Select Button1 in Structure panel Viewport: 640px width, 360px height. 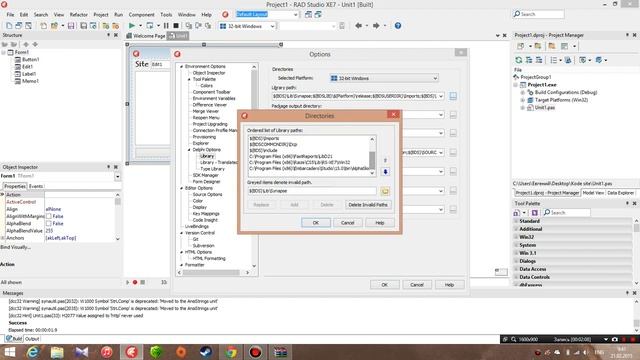(x=30, y=60)
